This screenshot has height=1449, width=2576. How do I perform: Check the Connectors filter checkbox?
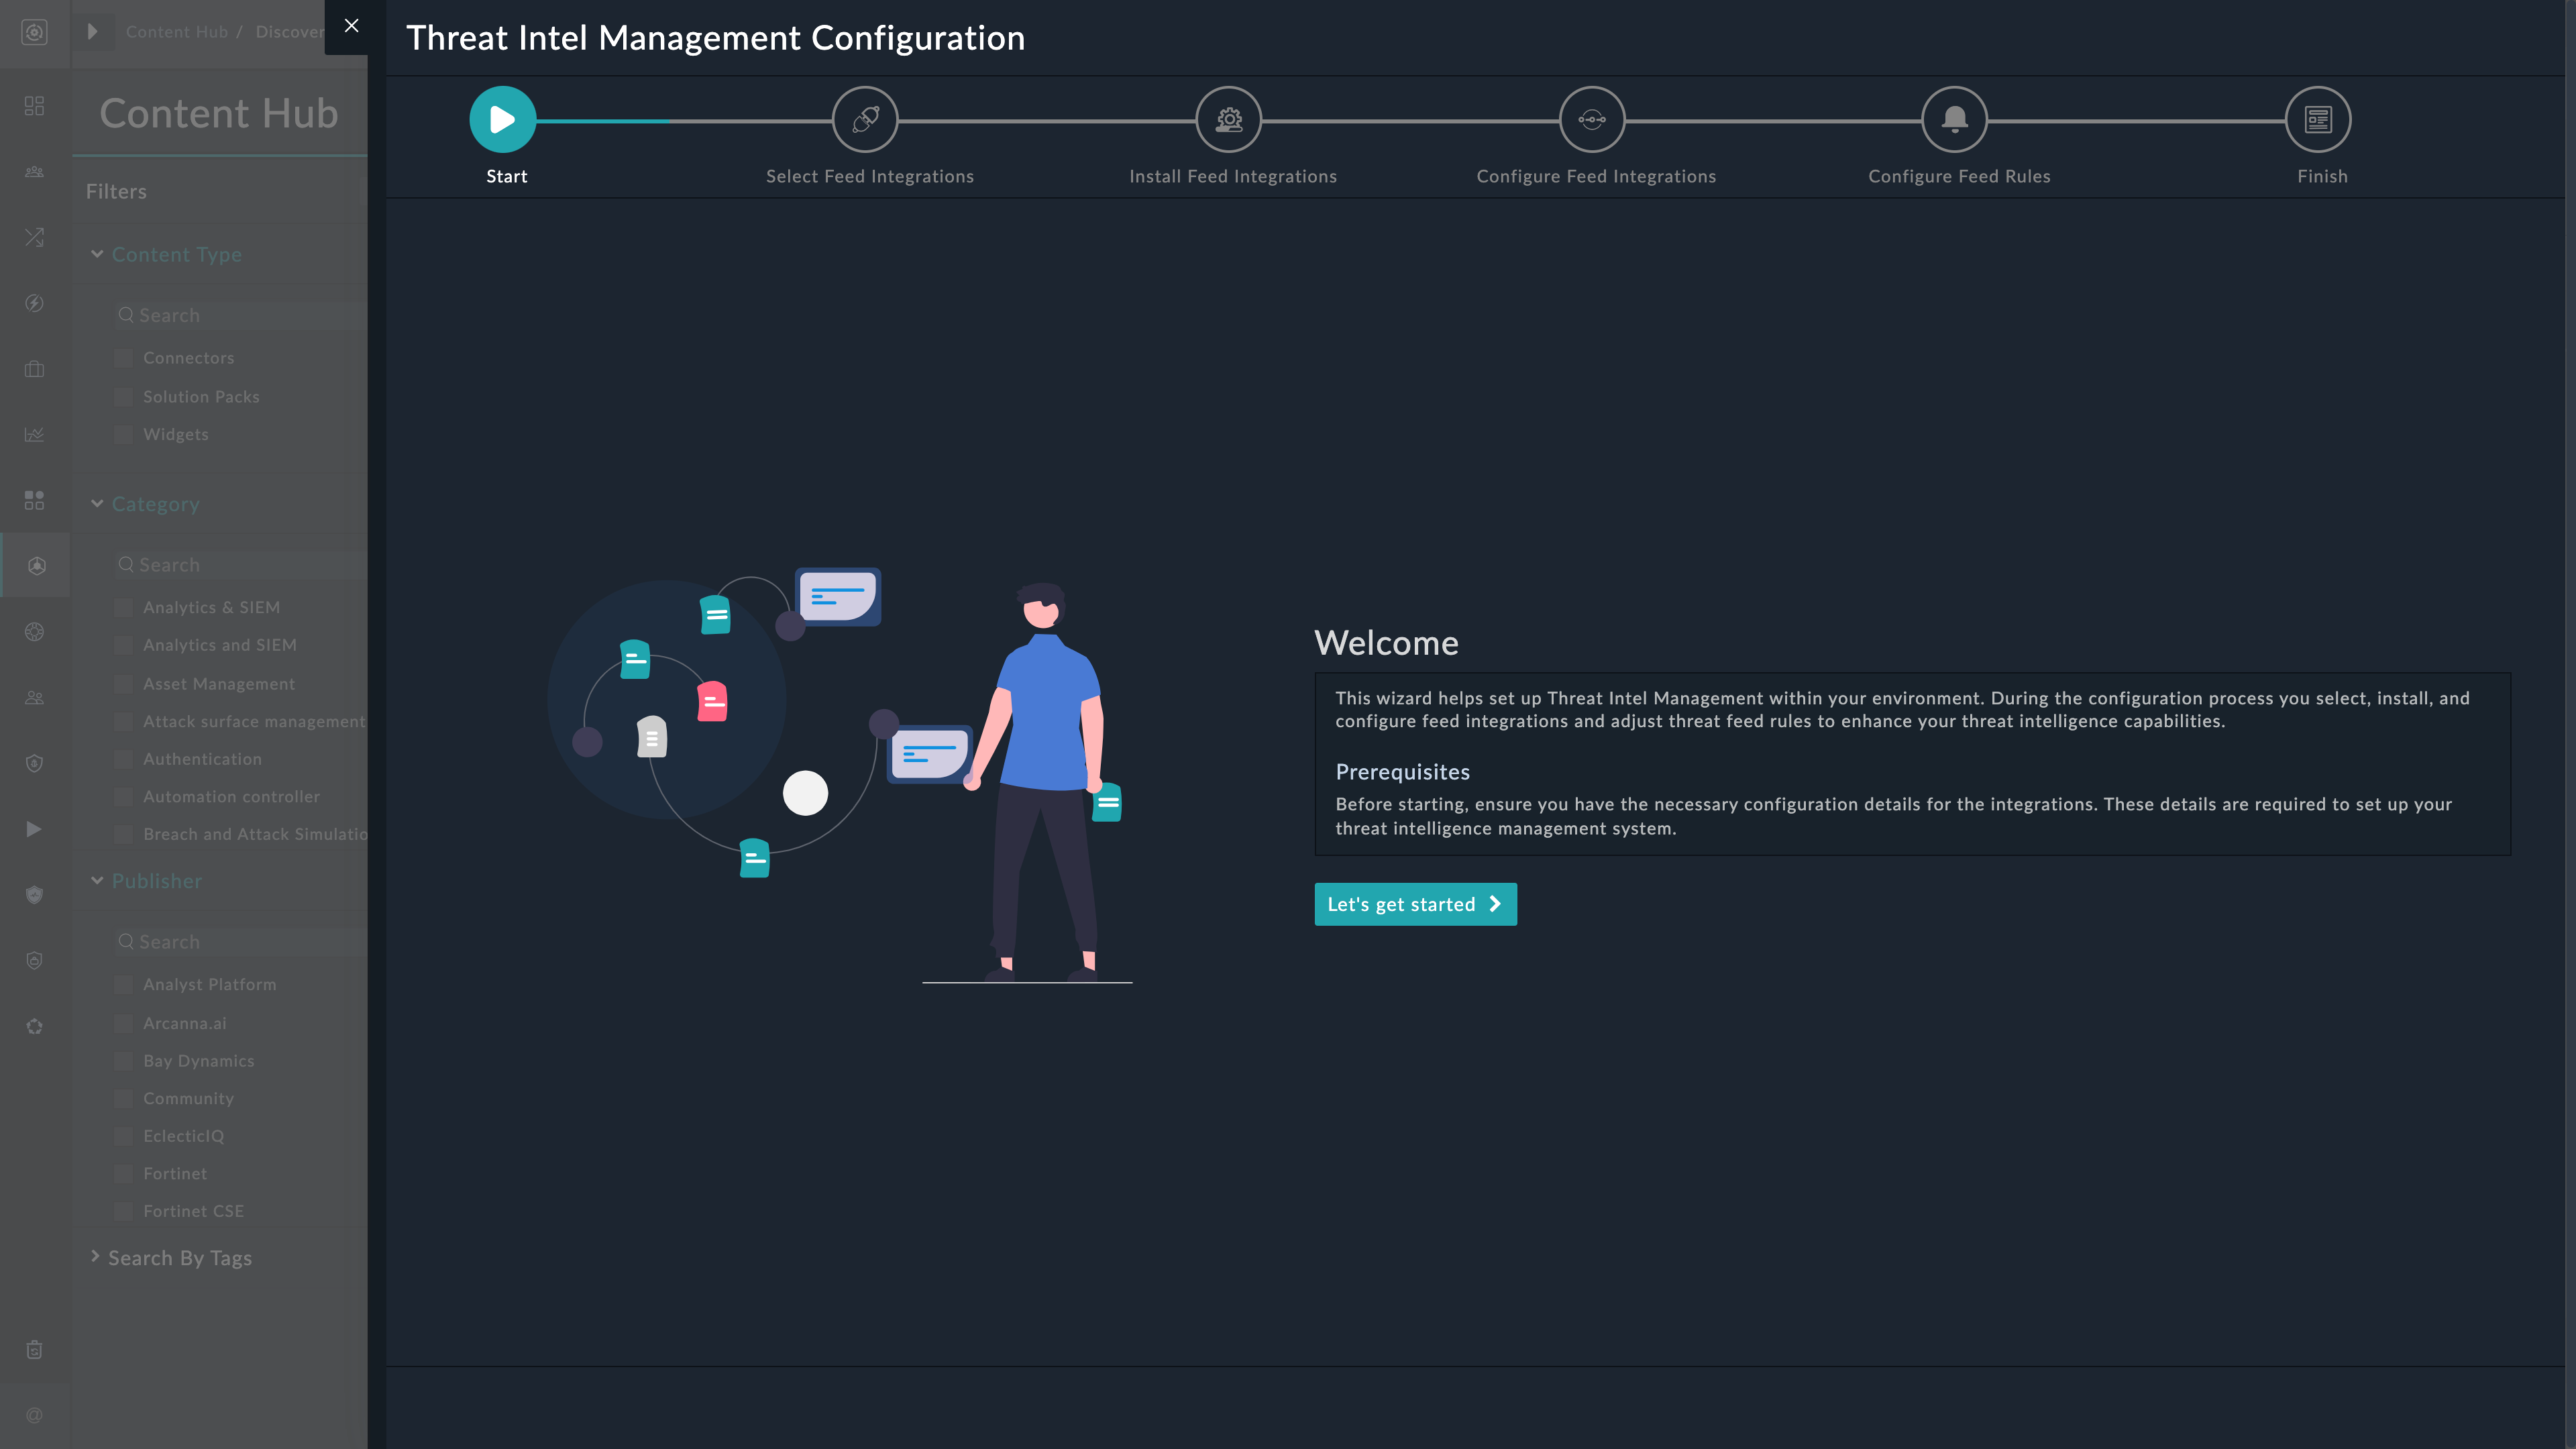tap(124, 358)
